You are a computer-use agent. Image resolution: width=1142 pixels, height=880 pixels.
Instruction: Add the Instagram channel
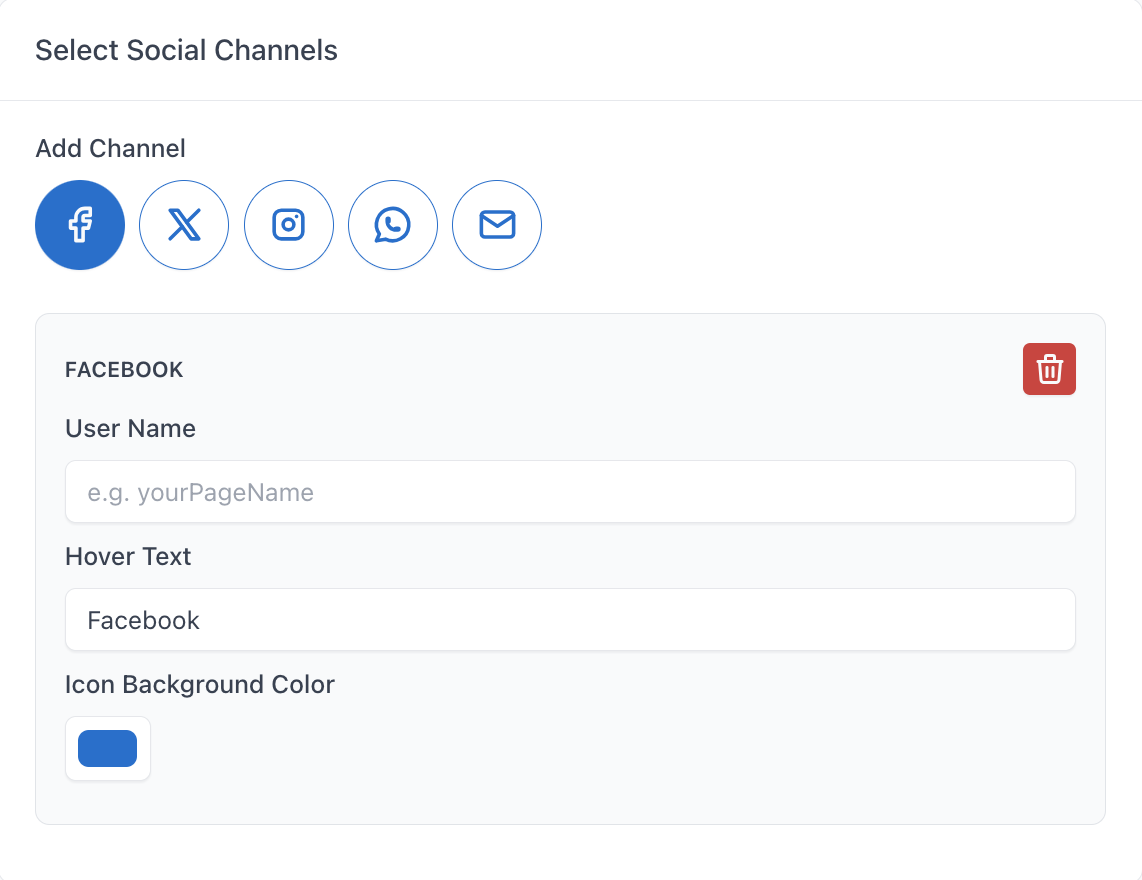[x=289, y=225]
